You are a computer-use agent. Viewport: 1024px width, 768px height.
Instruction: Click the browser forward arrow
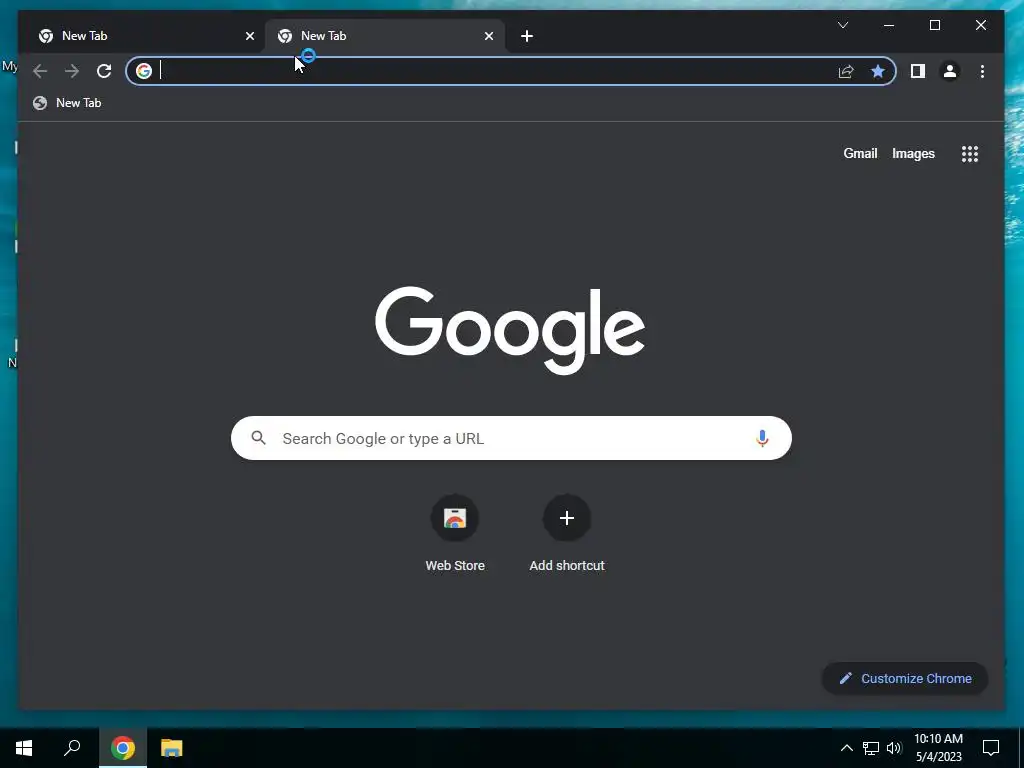coord(72,71)
